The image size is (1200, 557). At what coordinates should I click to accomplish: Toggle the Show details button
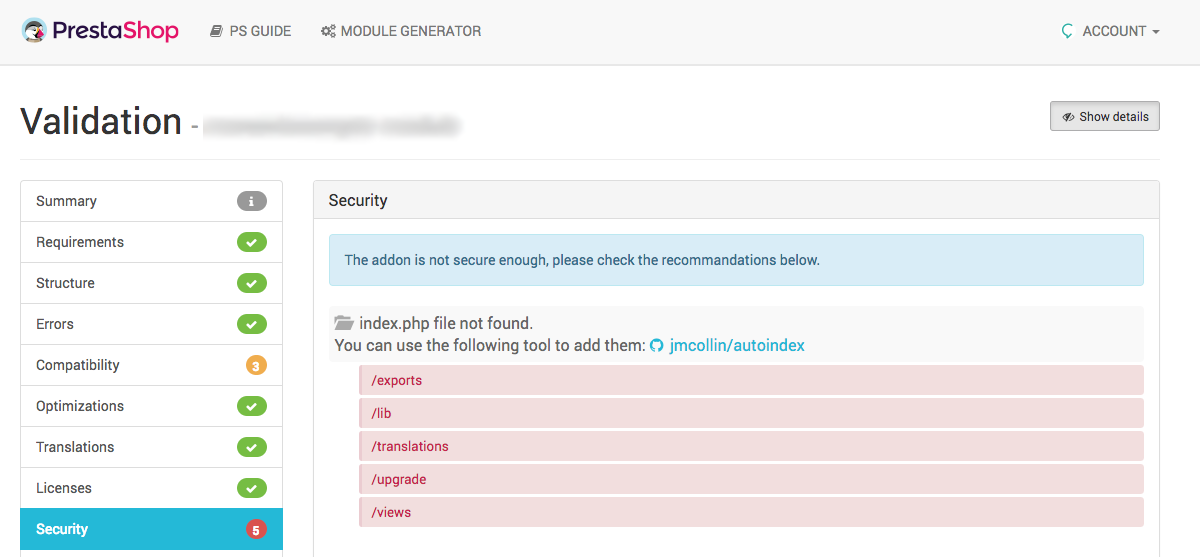1104,116
